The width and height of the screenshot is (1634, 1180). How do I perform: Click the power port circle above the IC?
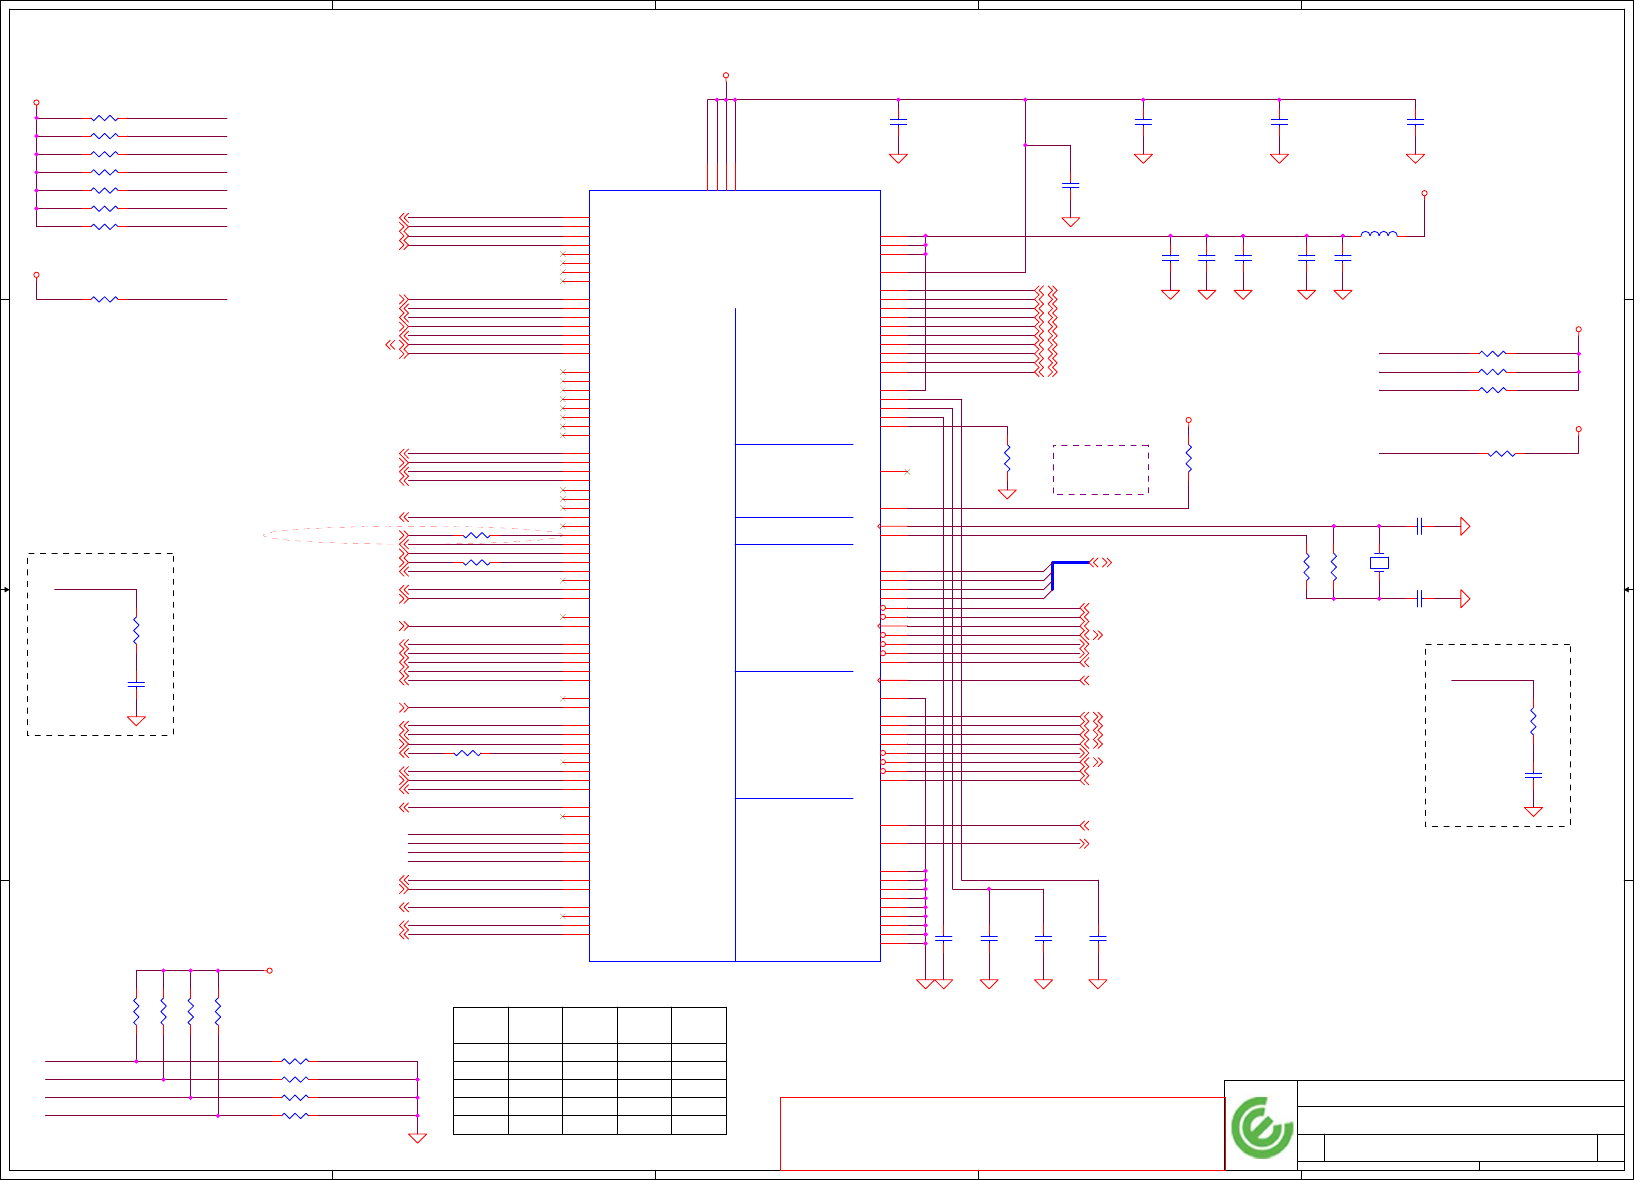tap(726, 75)
